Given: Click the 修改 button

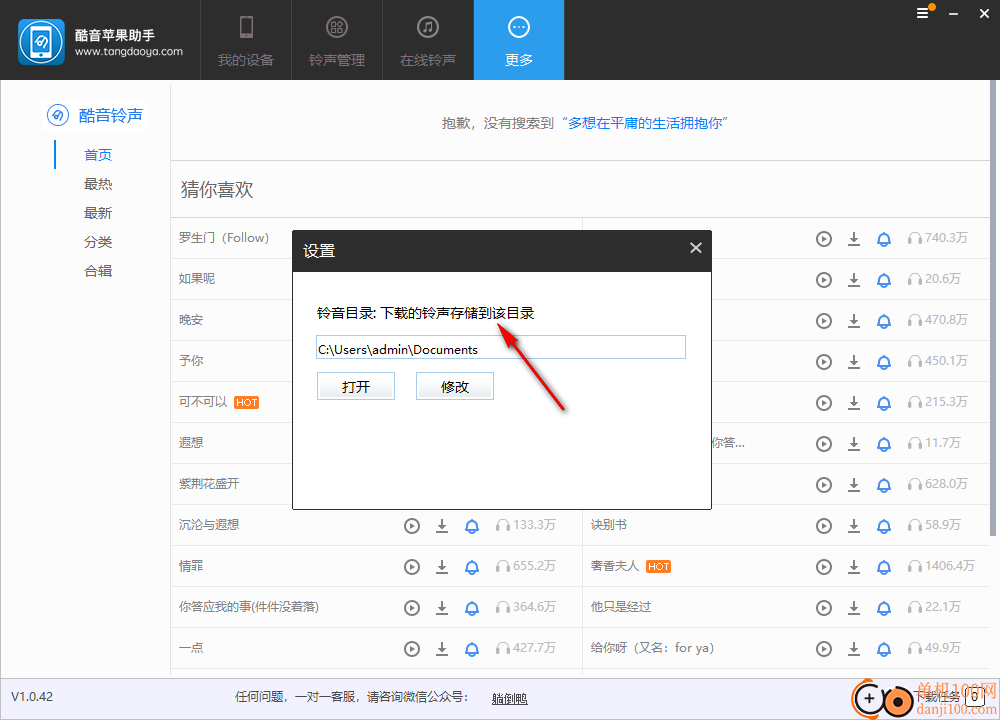Looking at the screenshot, I should [x=455, y=386].
